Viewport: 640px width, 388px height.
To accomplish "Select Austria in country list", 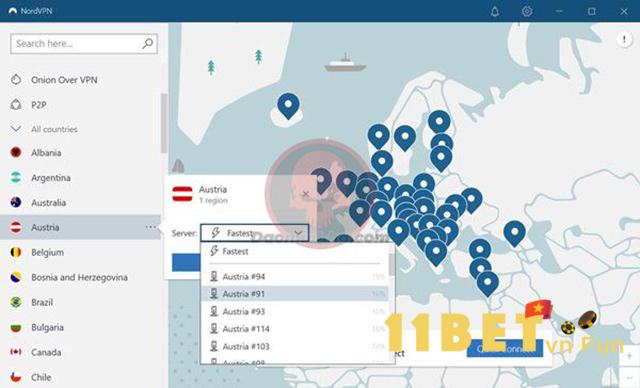I will click(81, 227).
